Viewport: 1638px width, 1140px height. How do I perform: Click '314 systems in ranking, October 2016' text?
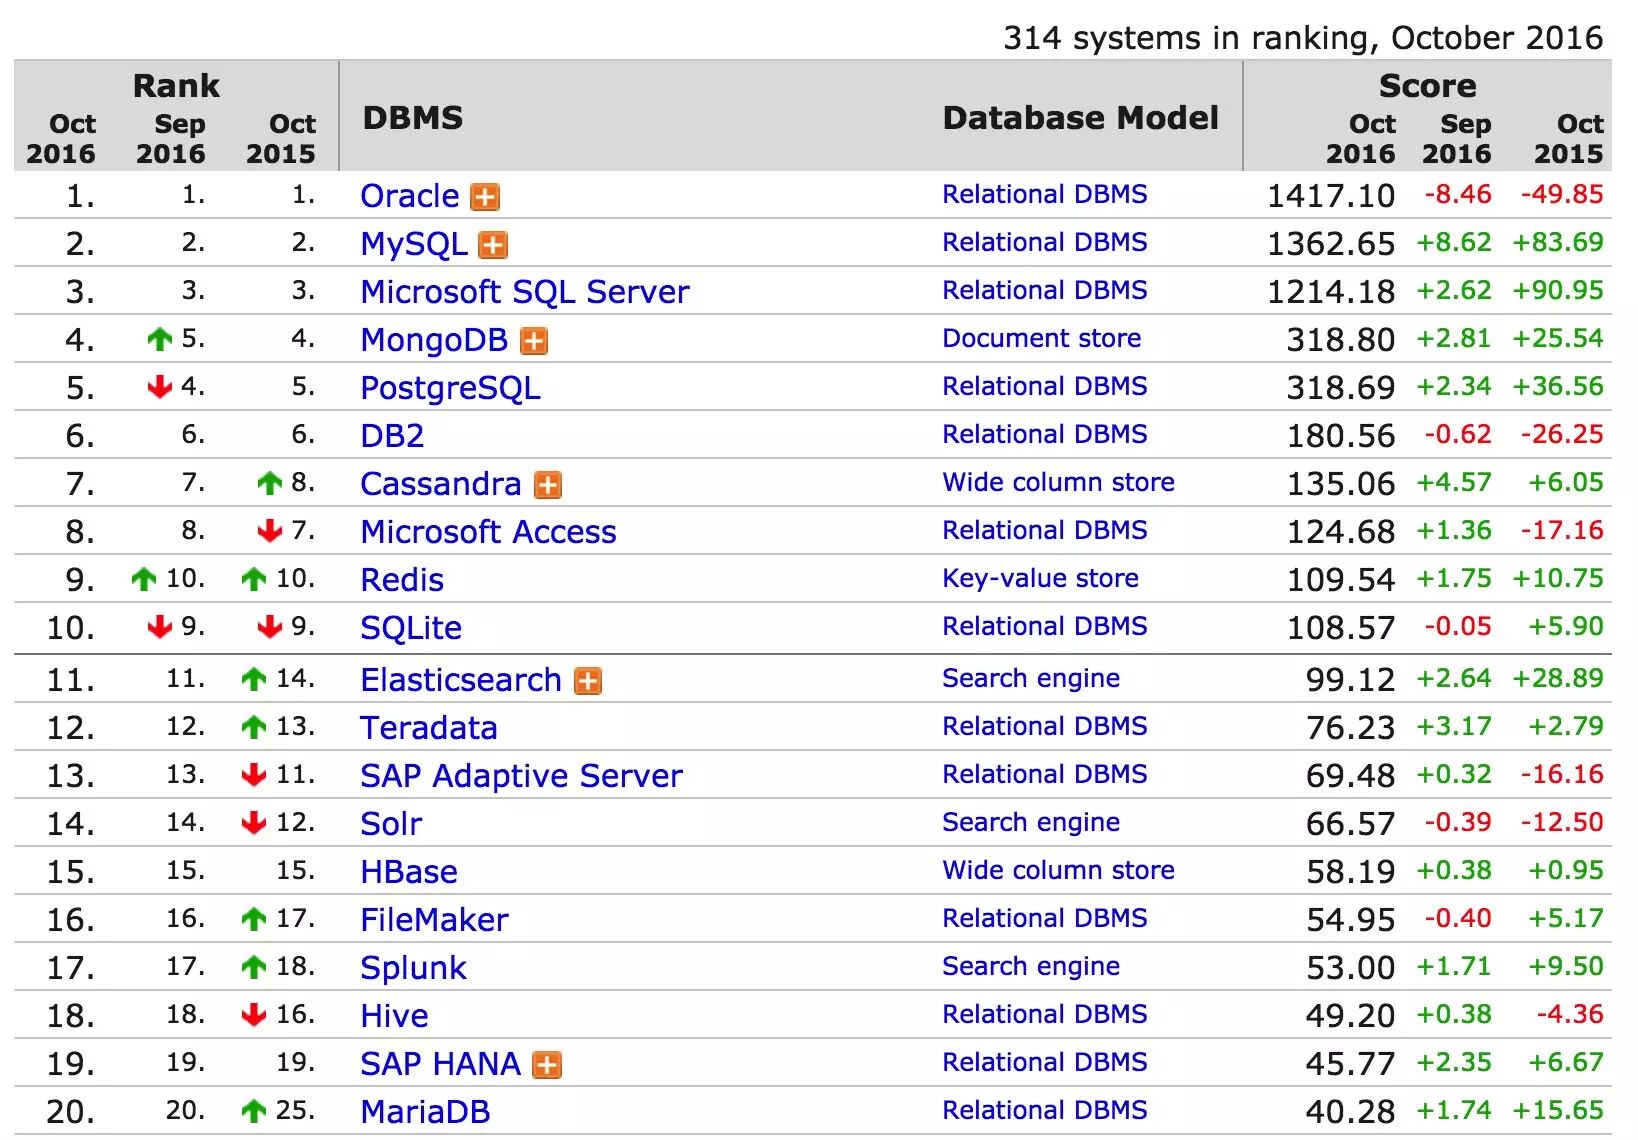(1303, 38)
